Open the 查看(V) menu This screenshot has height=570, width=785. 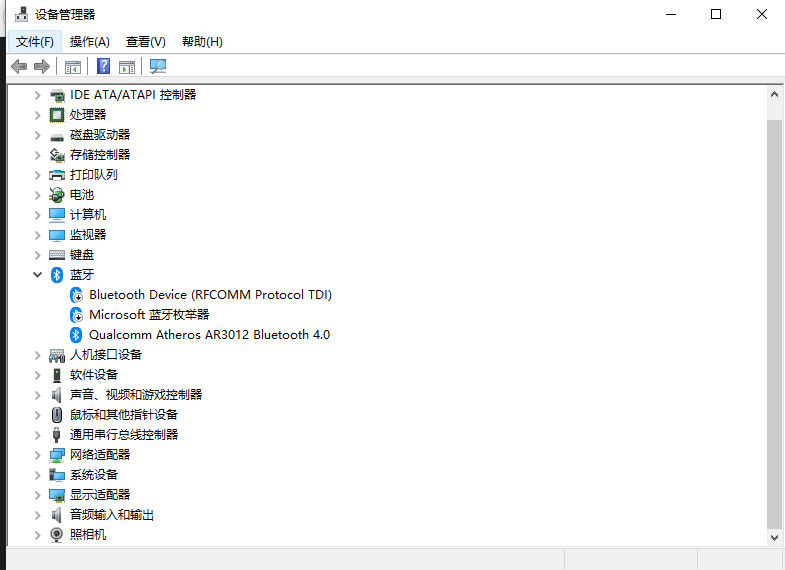(x=146, y=42)
